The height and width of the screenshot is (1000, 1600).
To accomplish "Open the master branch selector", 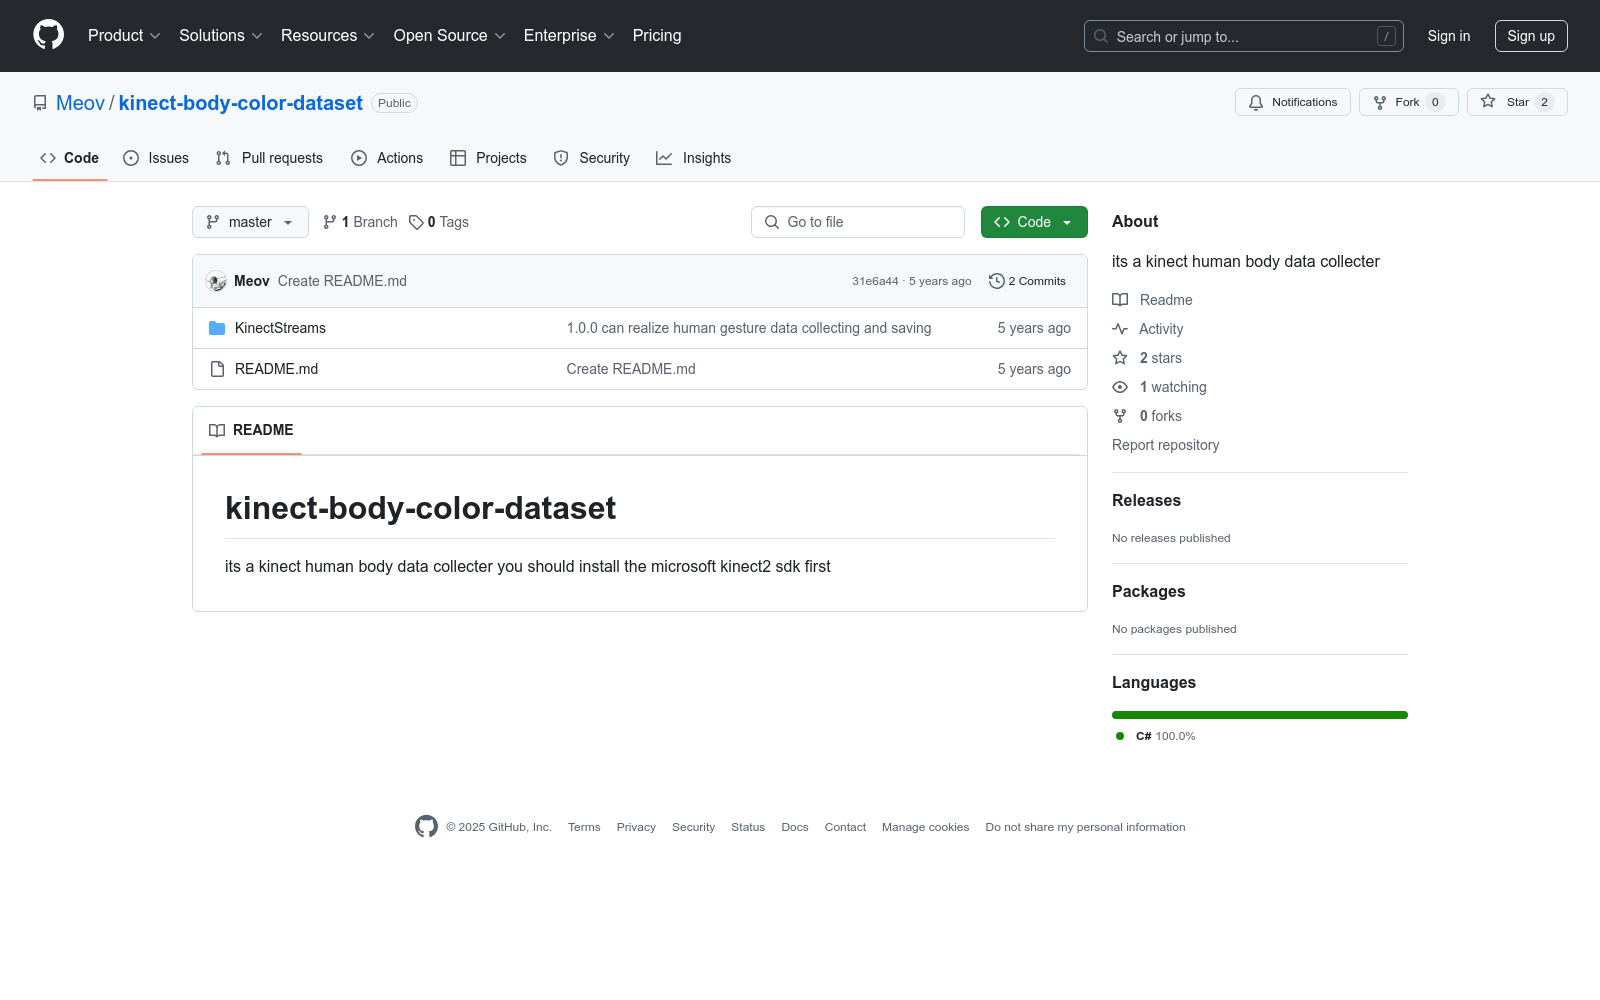I will click(x=250, y=222).
